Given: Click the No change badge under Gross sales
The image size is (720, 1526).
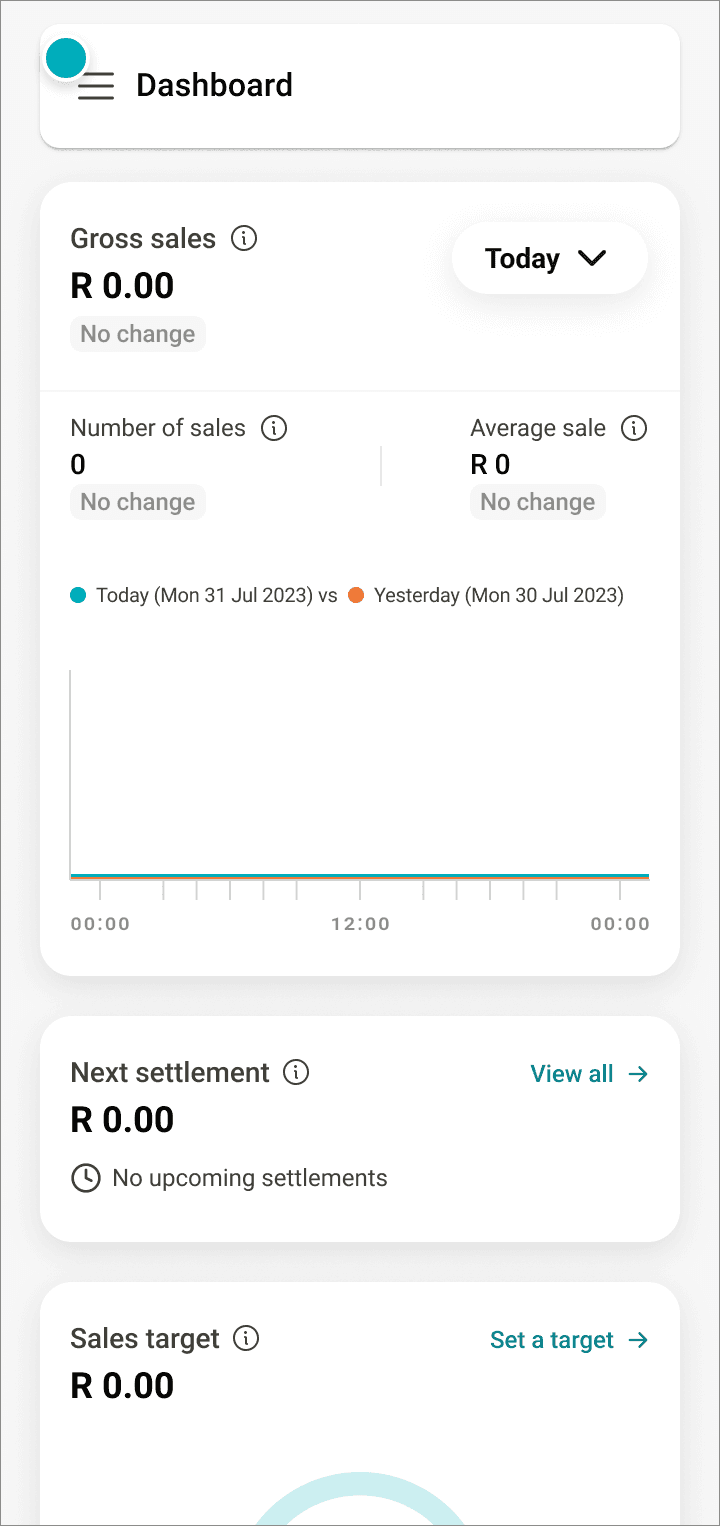Looking at the screenshot, I should [138, 334].
